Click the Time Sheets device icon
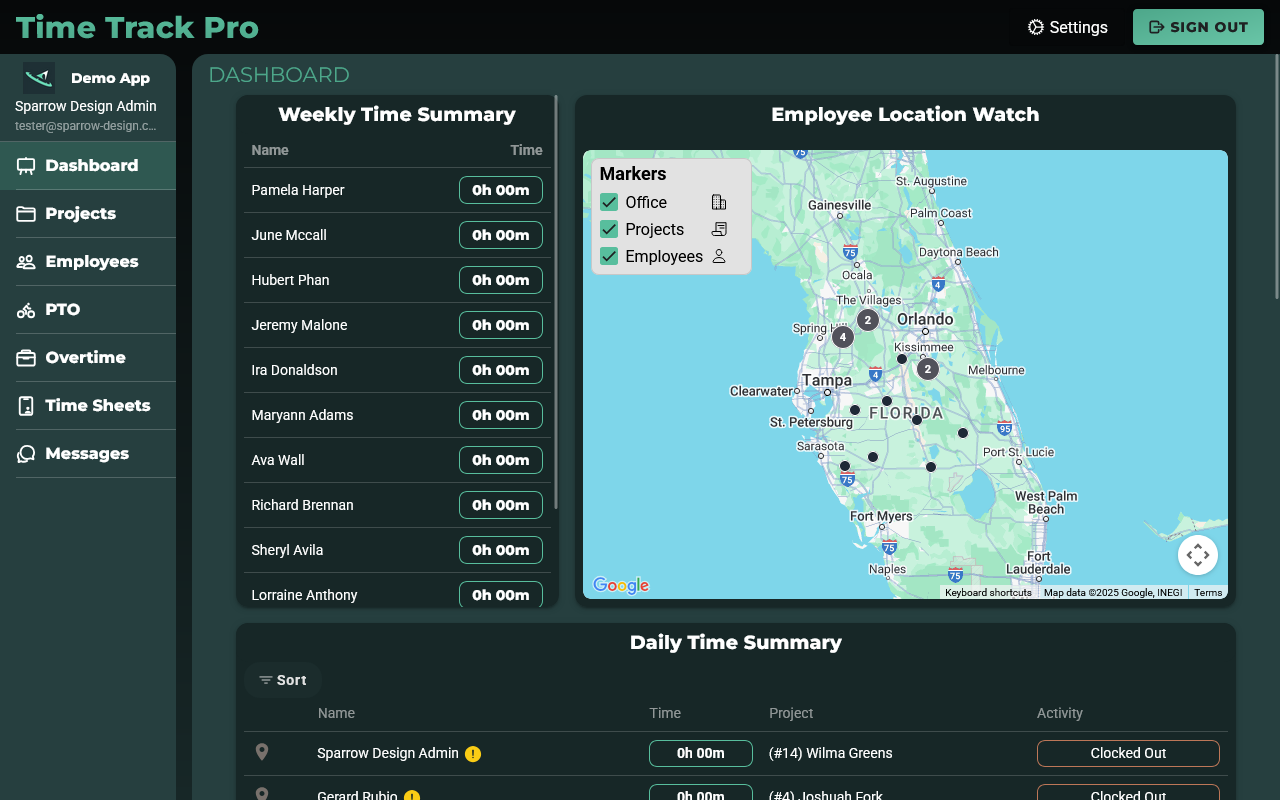This screenshot has height=800, width=1280. [x=26, y=406]
